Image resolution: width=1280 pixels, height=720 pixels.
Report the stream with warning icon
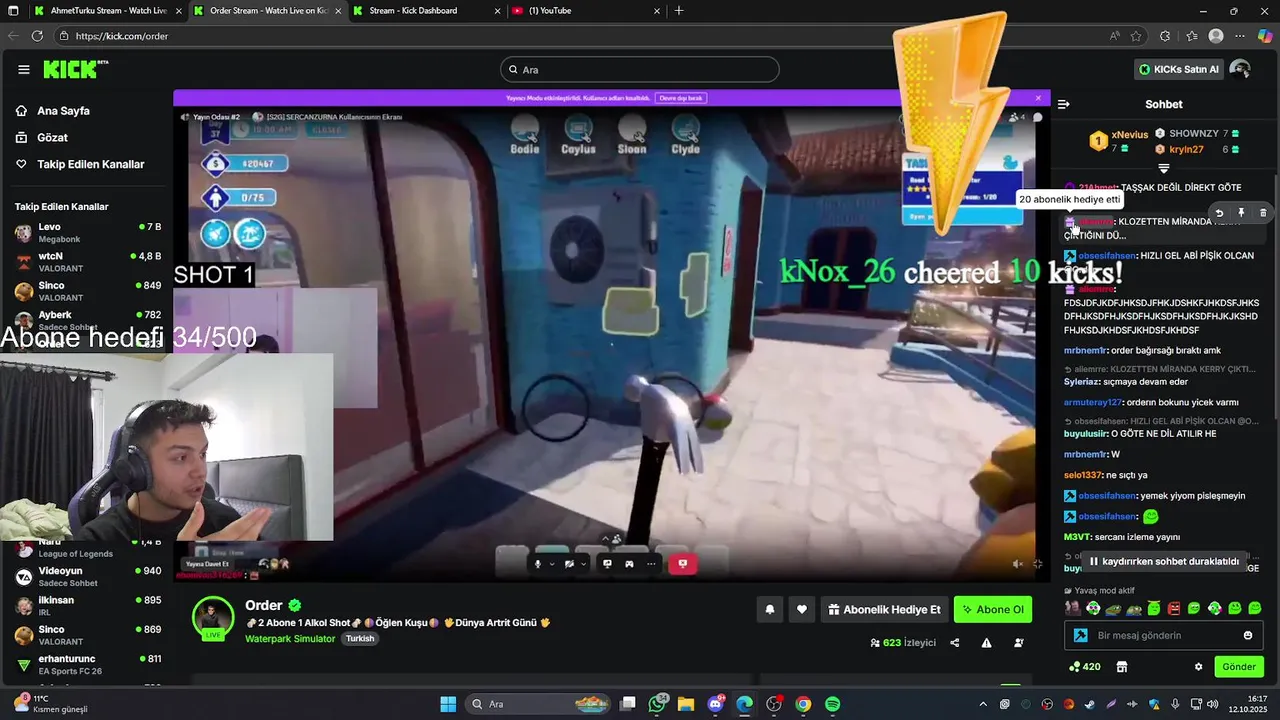pos(987,643)
